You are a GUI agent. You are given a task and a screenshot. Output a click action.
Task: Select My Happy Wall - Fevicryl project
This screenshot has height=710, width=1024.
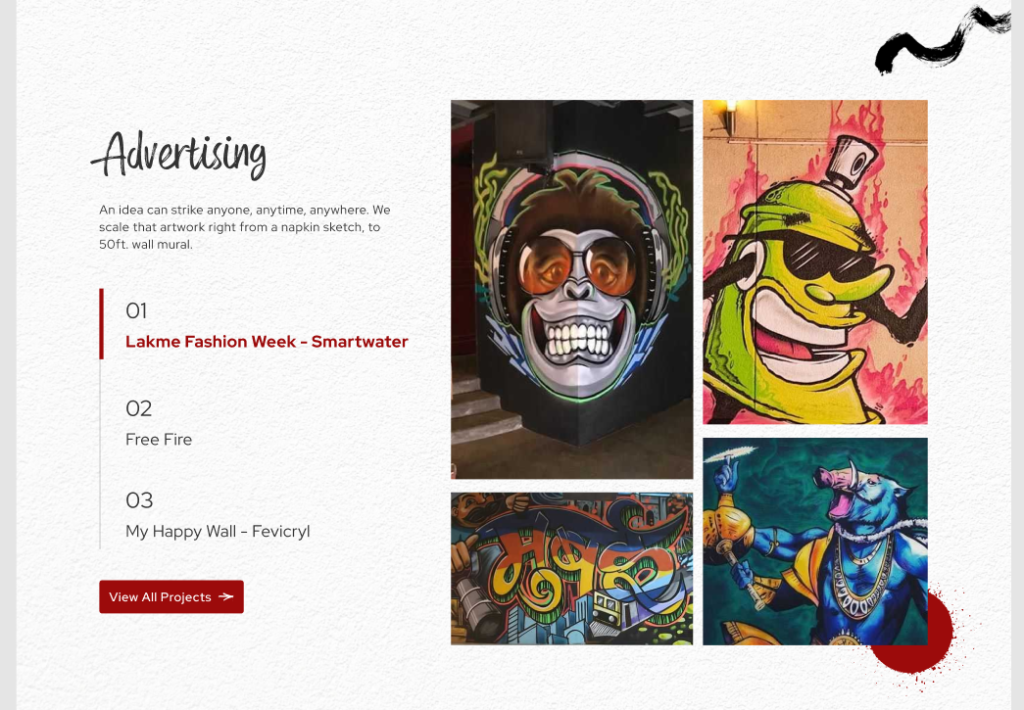click(x=217, y=532)
